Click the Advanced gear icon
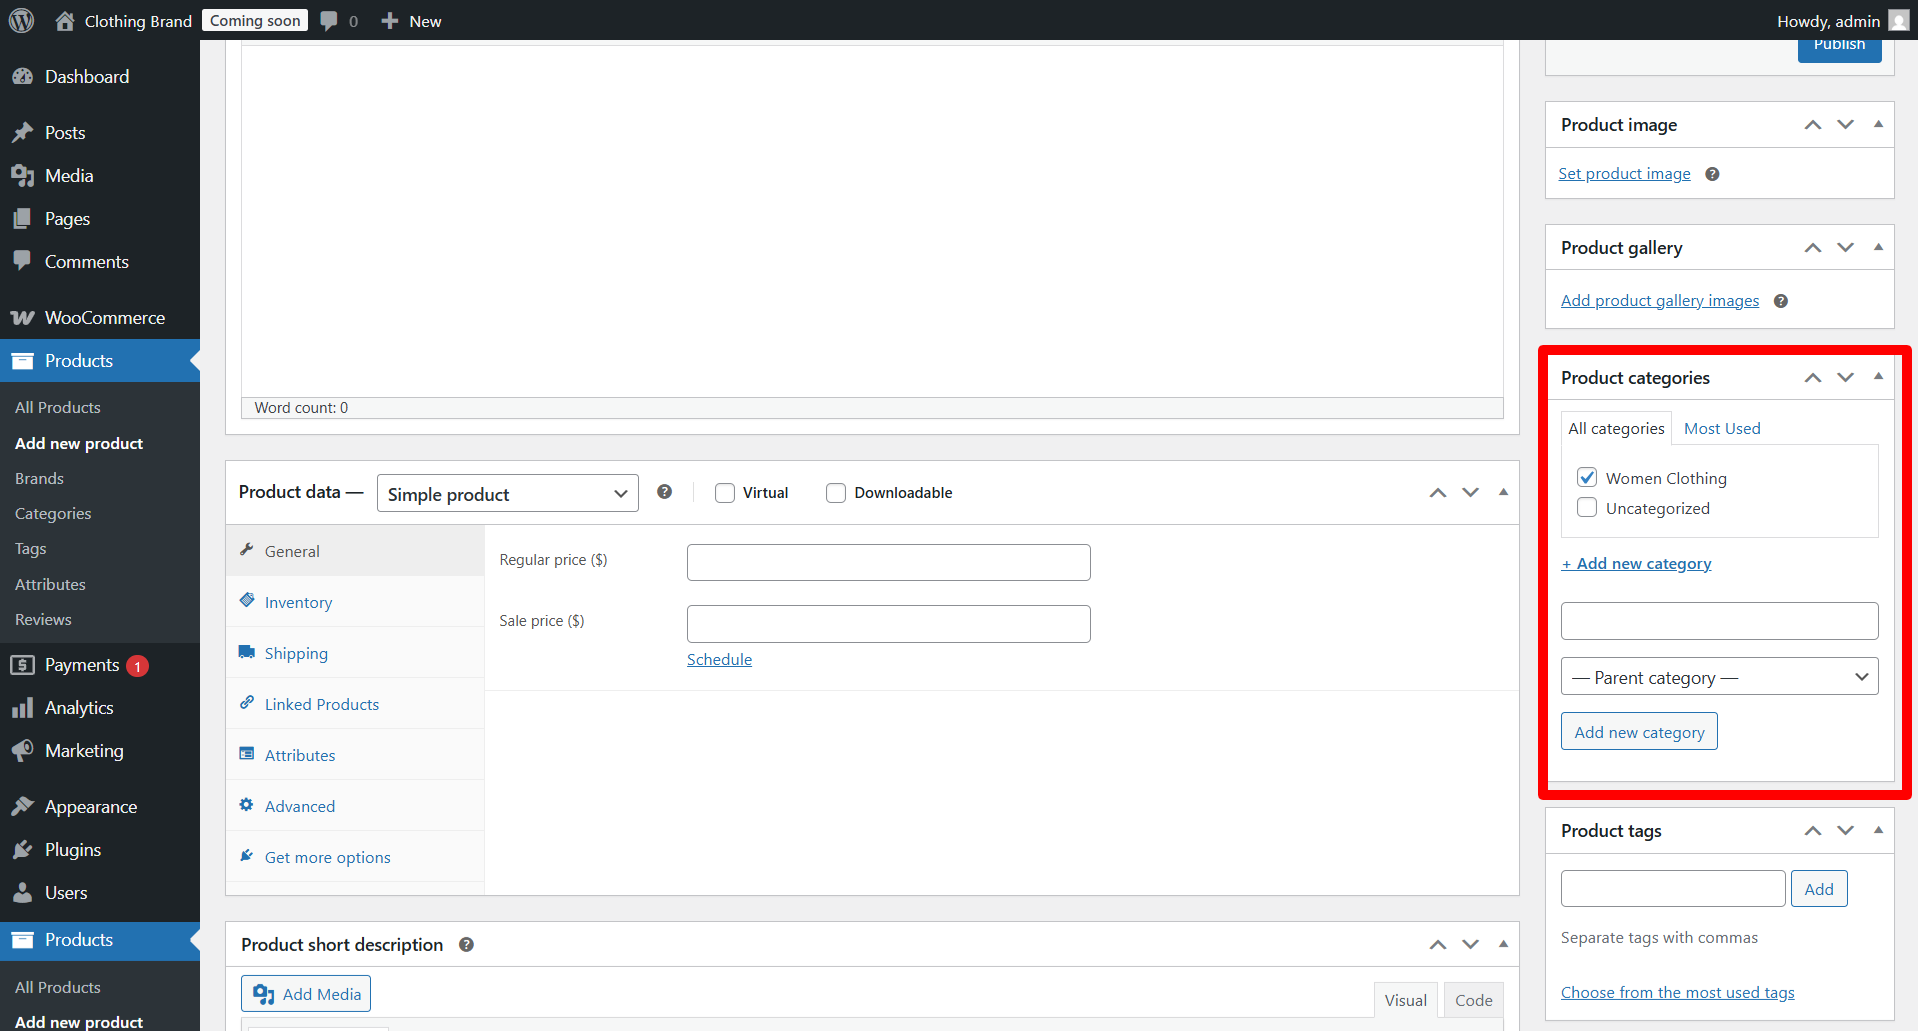Viewport: 1918px width, 1031px height. [247, 805]
